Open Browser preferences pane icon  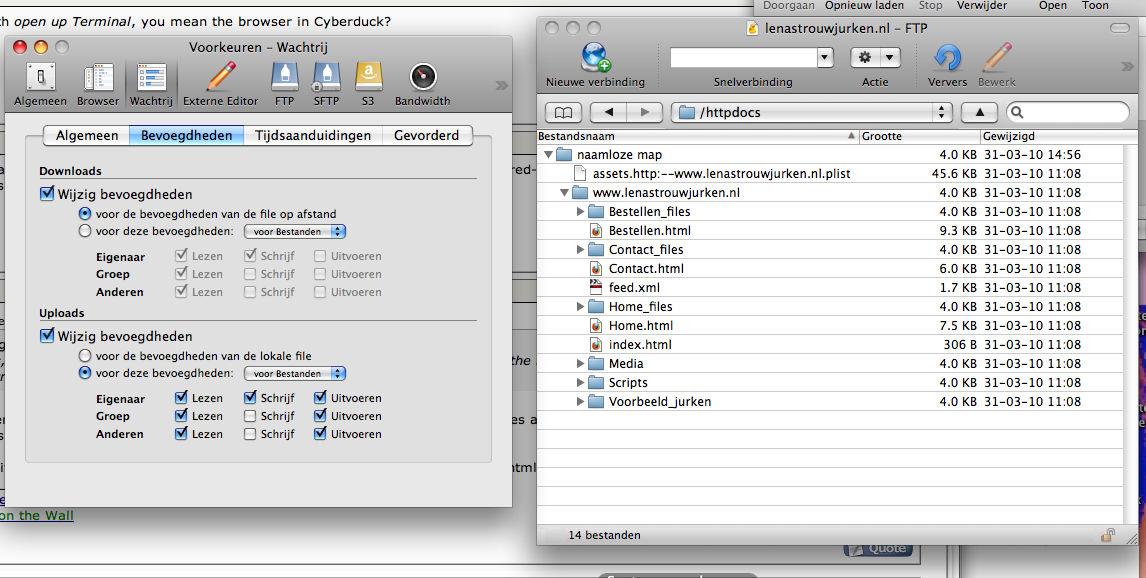98,77
